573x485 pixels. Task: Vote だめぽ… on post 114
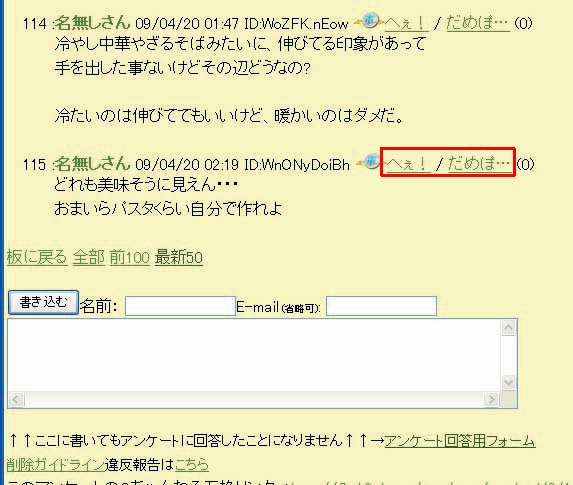pyautogui.click(x=478, y=24)
